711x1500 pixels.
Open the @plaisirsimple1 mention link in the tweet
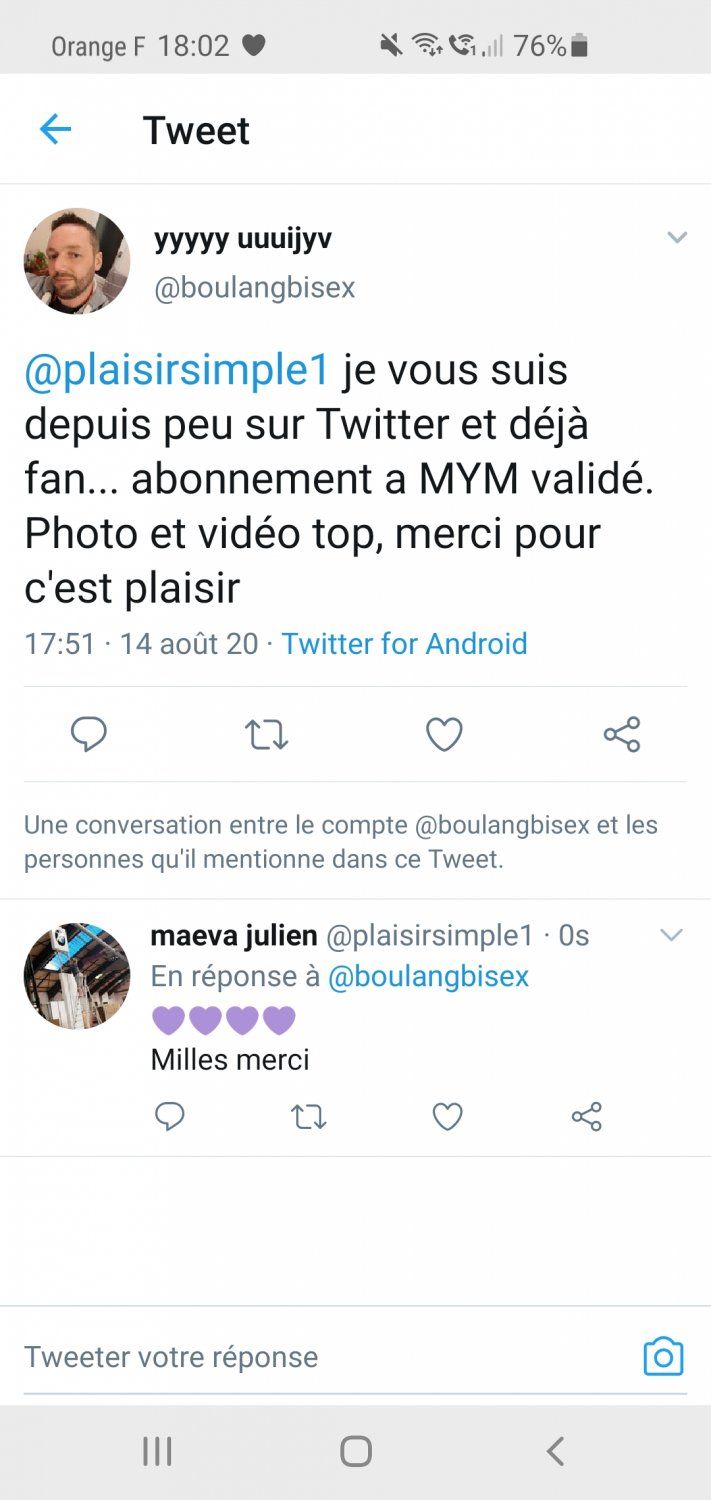[x=177, y=370]
